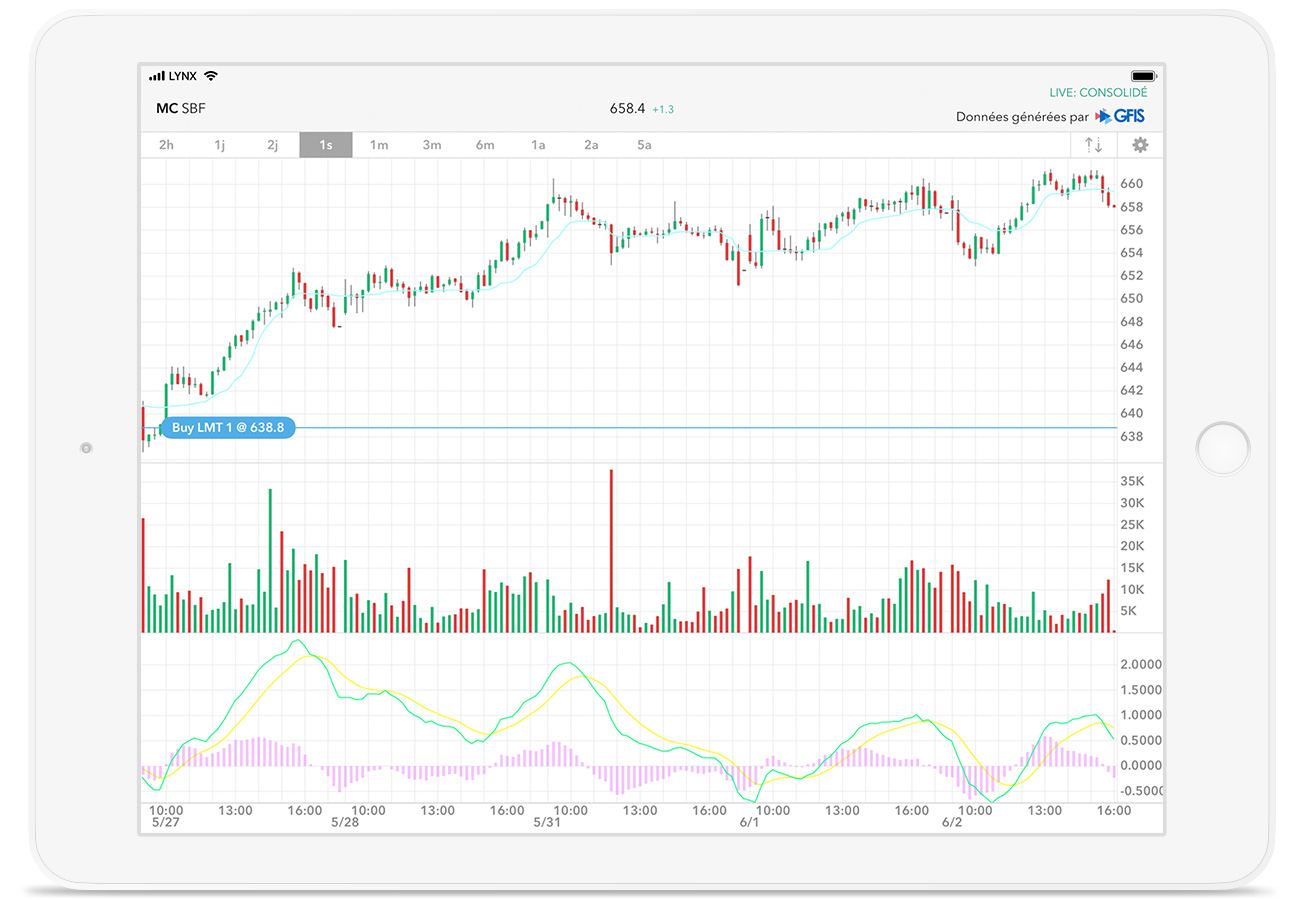The height and width of the screenshot is (900, 1300).
Task: Open the 2a timeframe
Action: [x=591, y=145]
